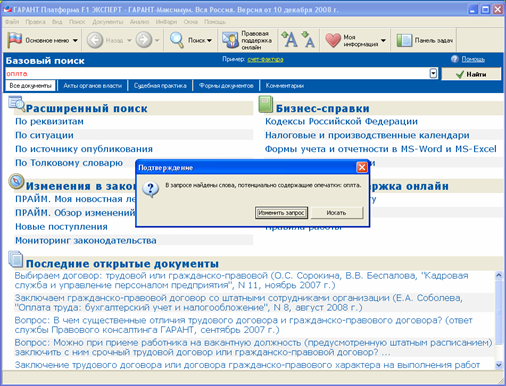Increase font size with larger A icon
This screenshot has width=506, height=386.
pyautogui.click(x=289, y=39)
